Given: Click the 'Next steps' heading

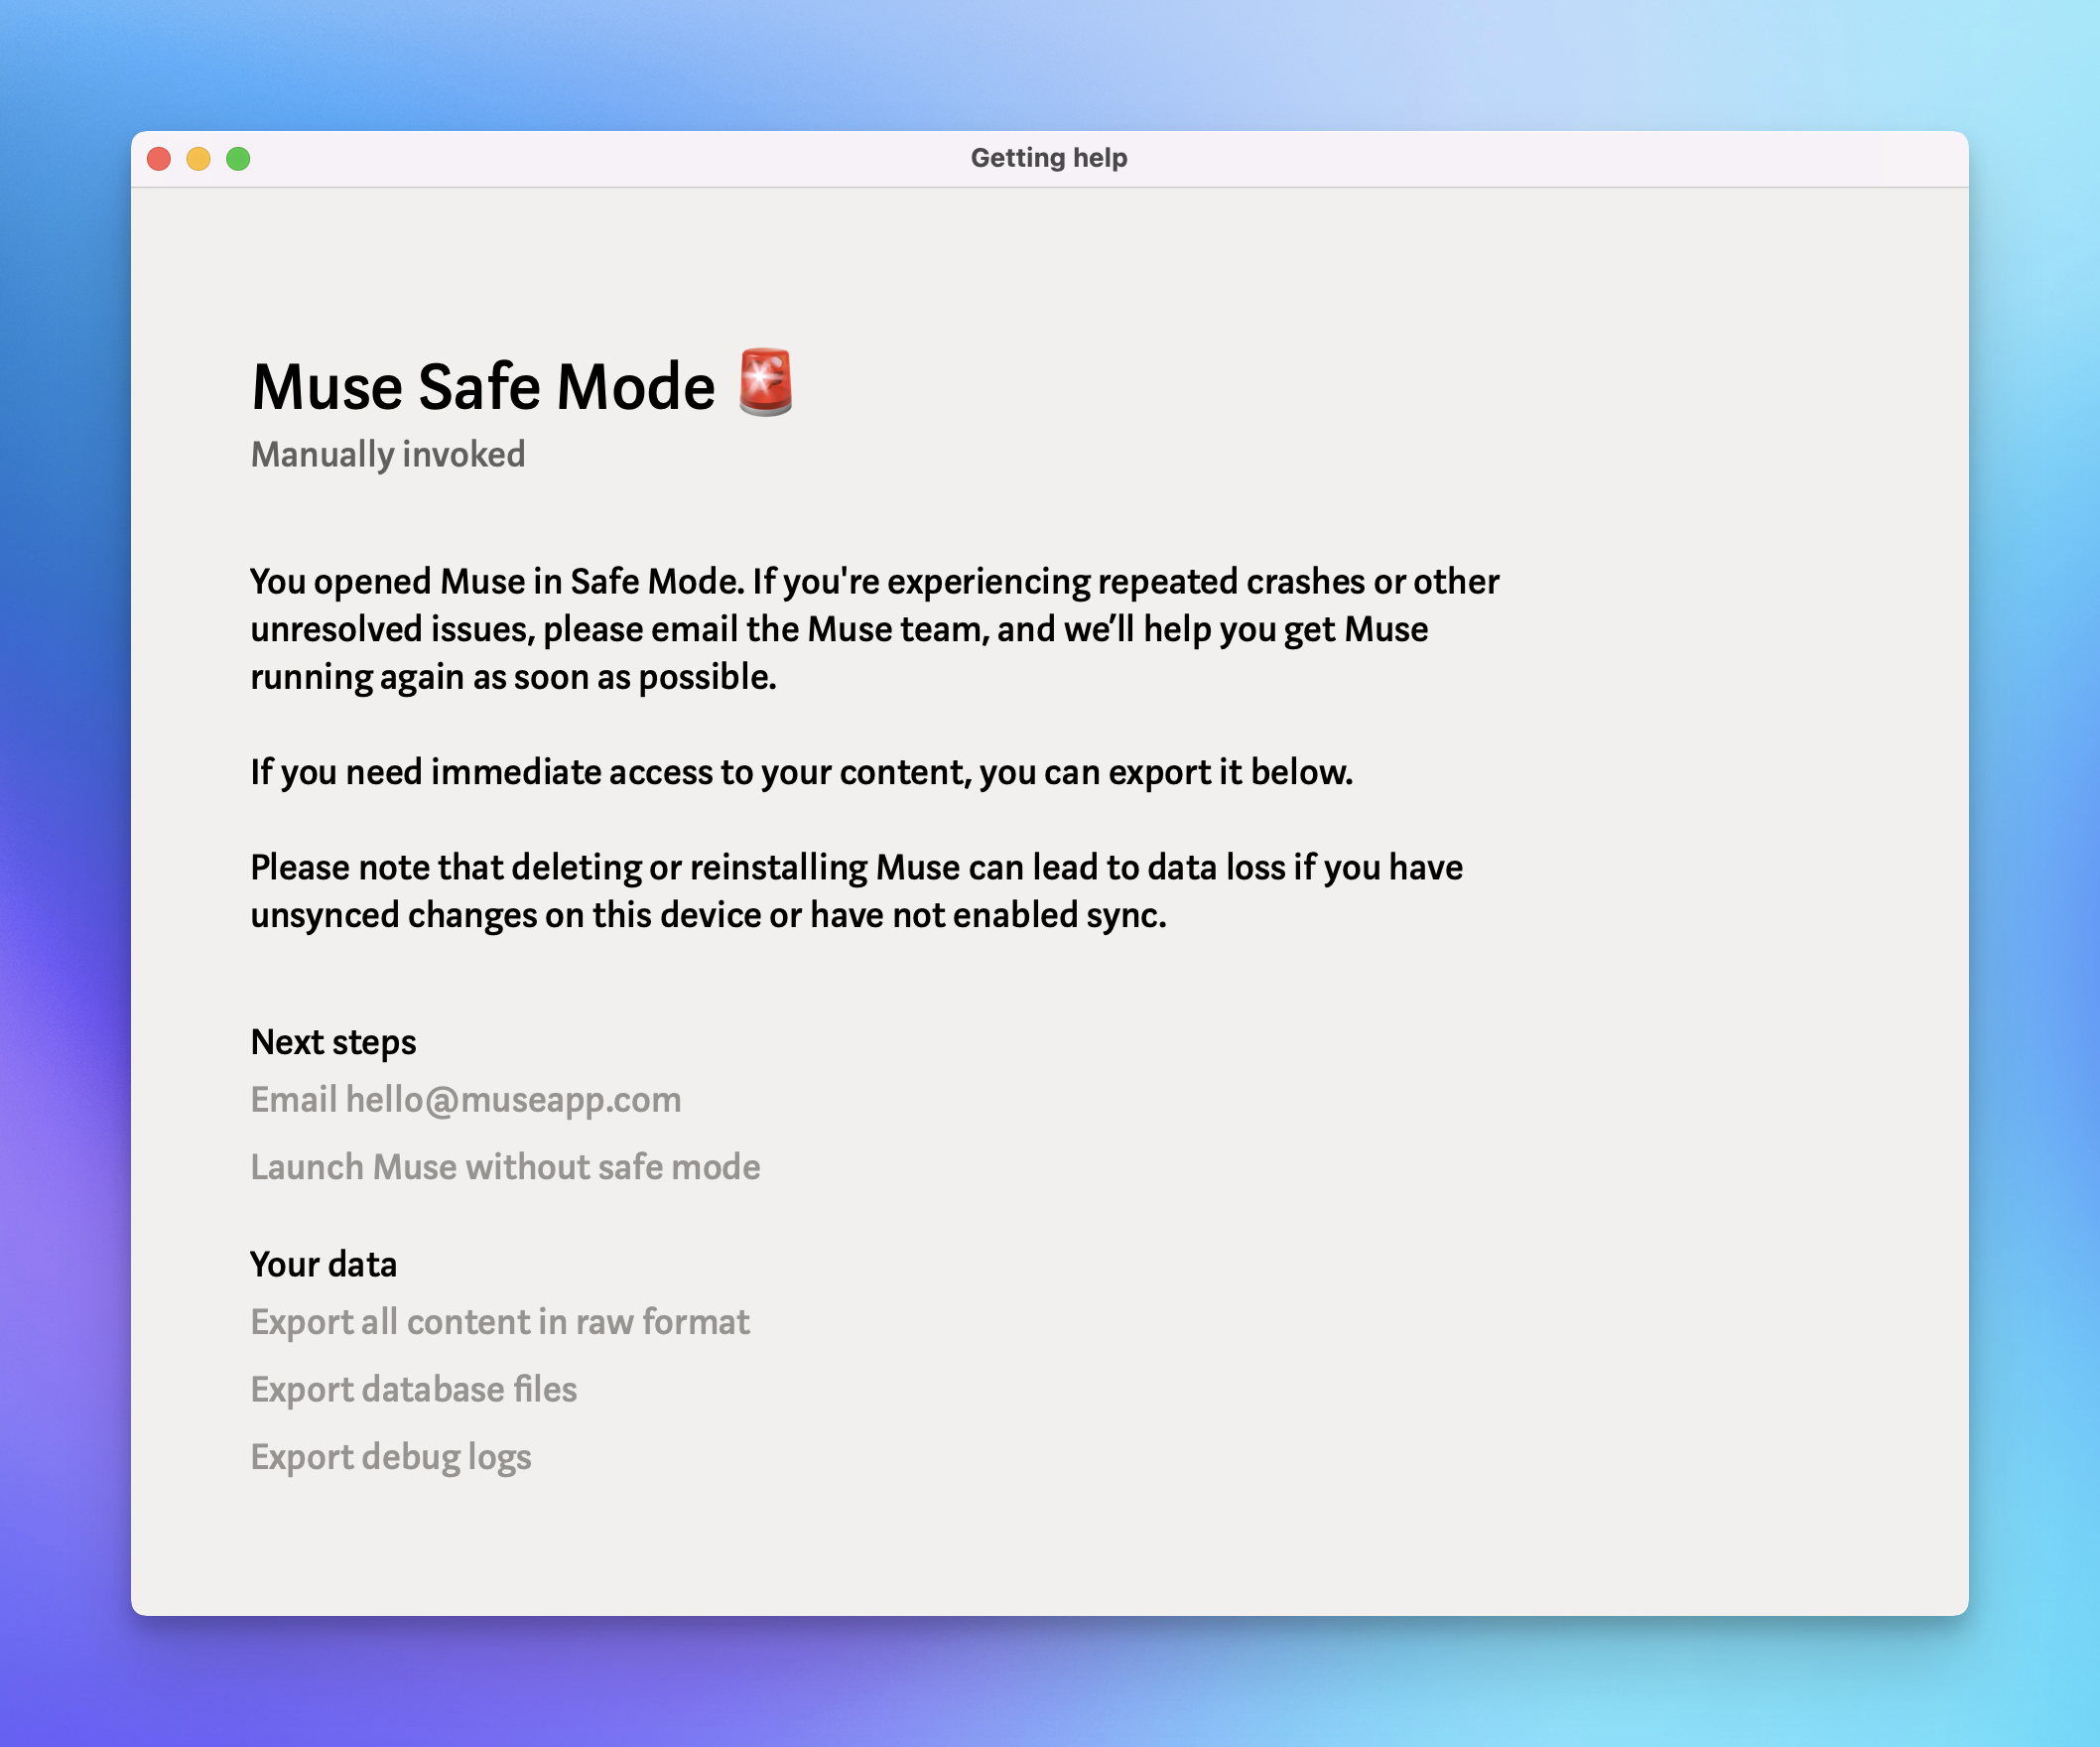Looking at the screenshot, I should coord(333,1042).
